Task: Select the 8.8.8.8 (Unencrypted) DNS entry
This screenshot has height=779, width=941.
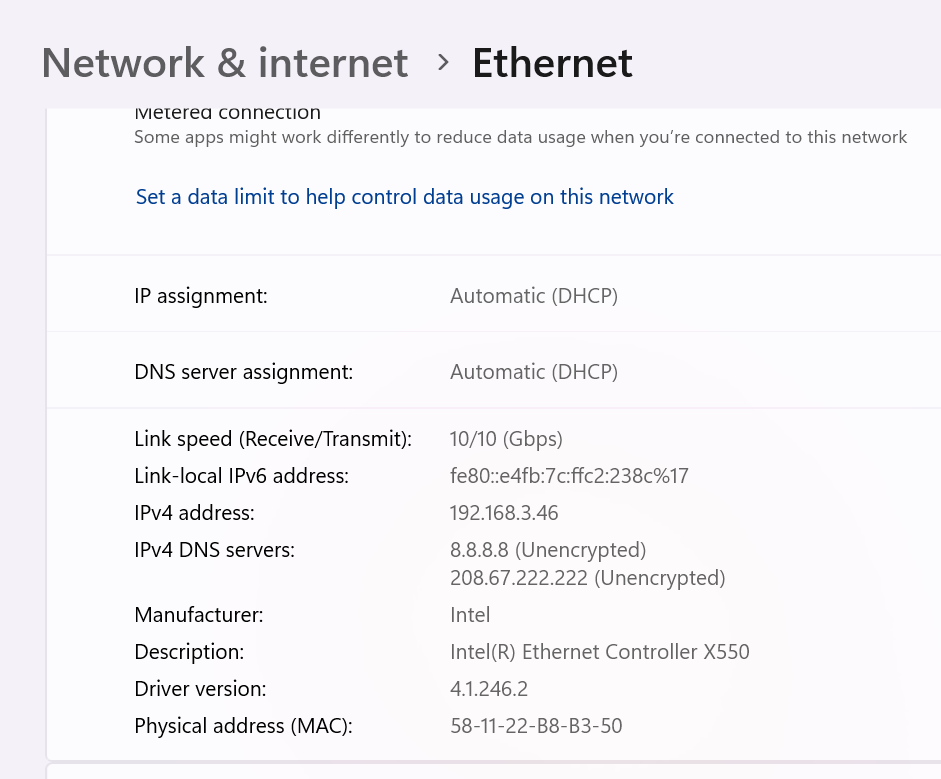Action: pyautogui.click(x=548, y=550)
